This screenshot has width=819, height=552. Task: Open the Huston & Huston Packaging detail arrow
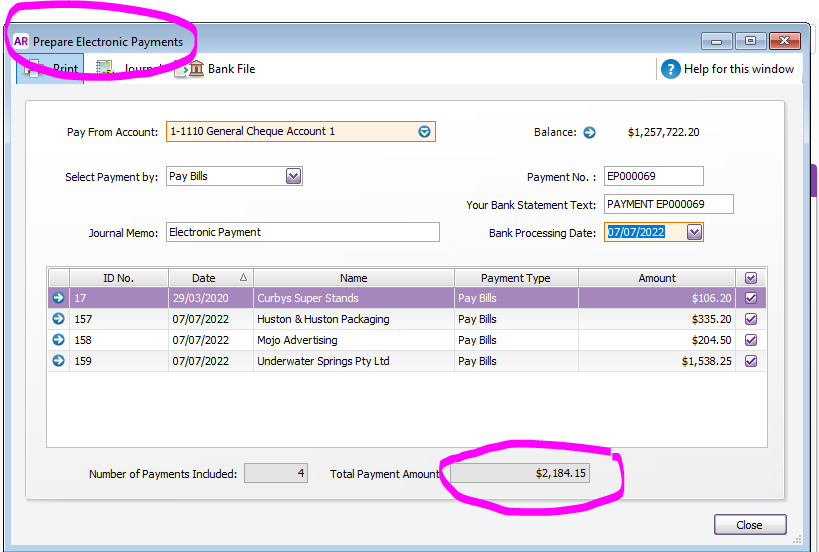point(58,319)
